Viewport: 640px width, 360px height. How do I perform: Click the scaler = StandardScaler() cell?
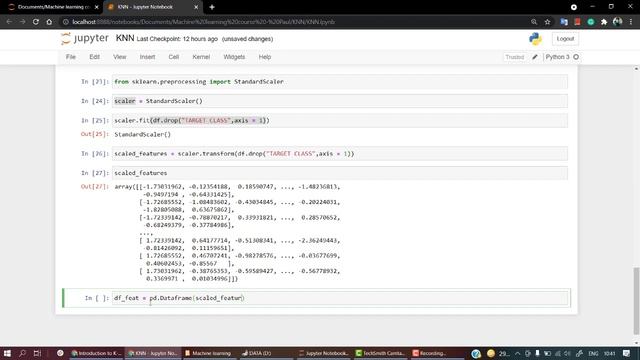tap(340, 101)
